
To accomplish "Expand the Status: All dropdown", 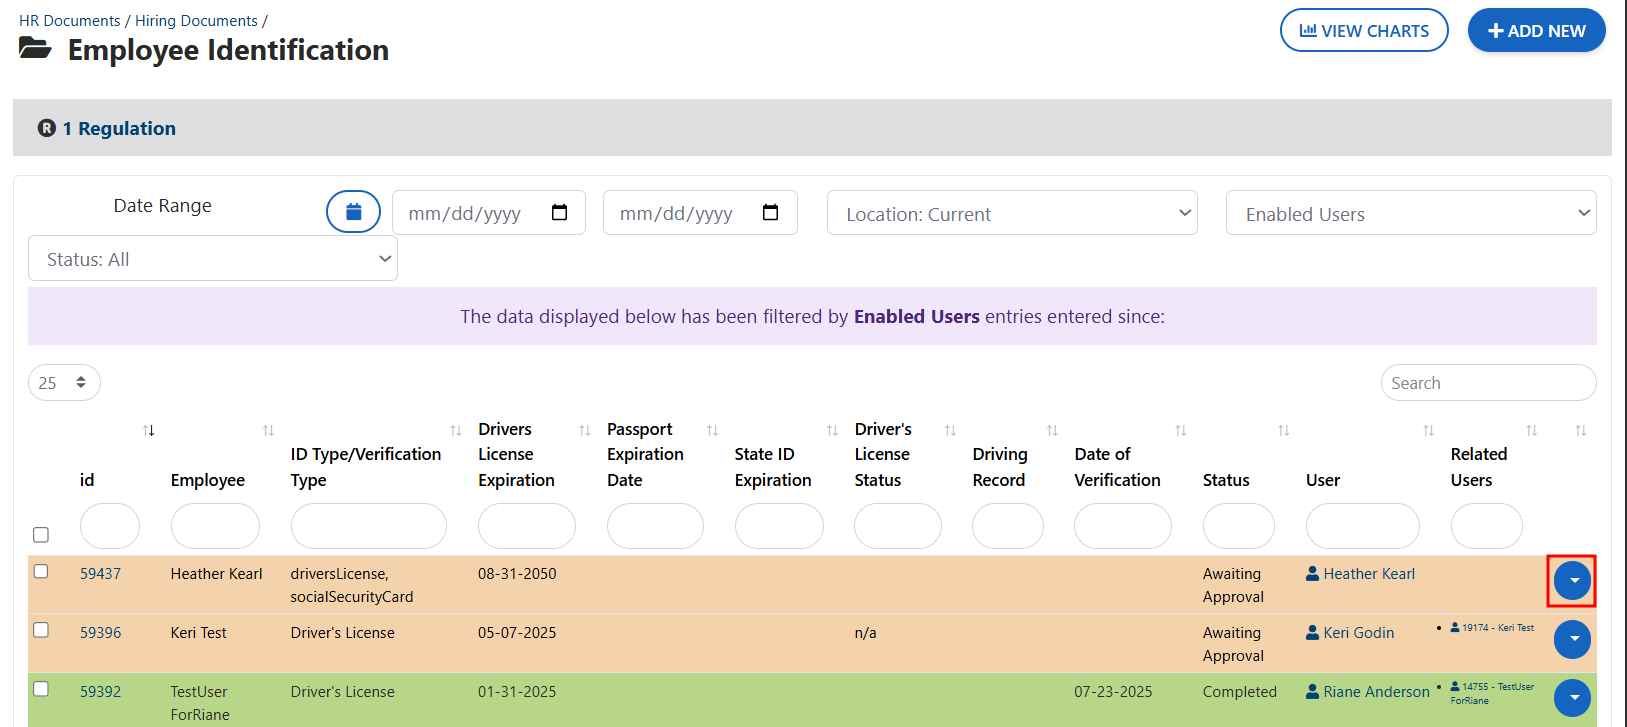I will (213, 259).
